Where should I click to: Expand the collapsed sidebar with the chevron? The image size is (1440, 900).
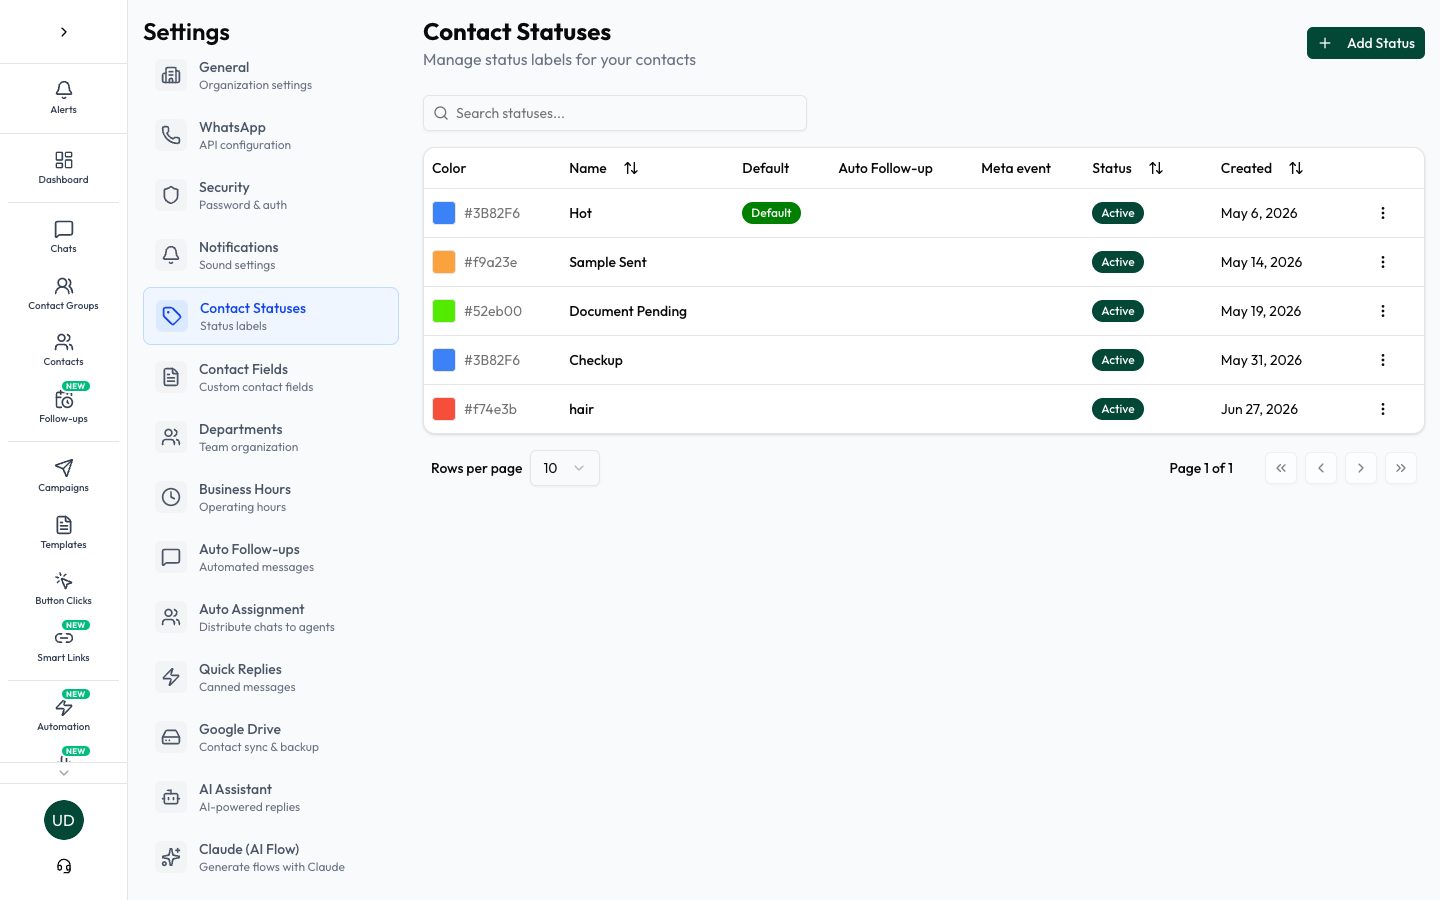click(x=64, y=32)
